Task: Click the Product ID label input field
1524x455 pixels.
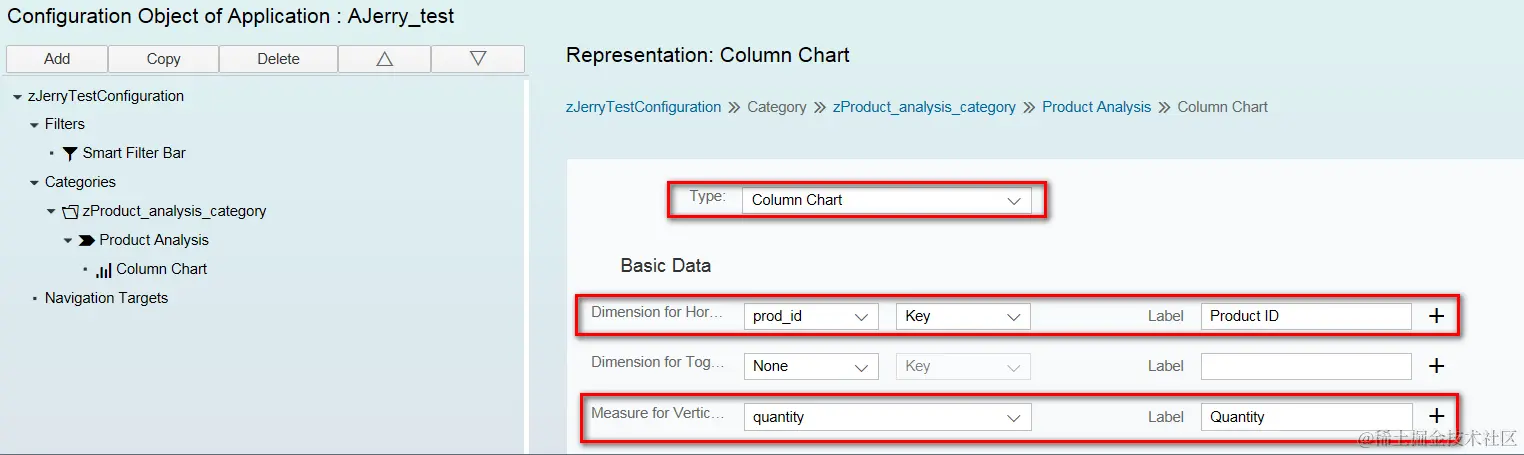Action: [x=1305, y=316]
